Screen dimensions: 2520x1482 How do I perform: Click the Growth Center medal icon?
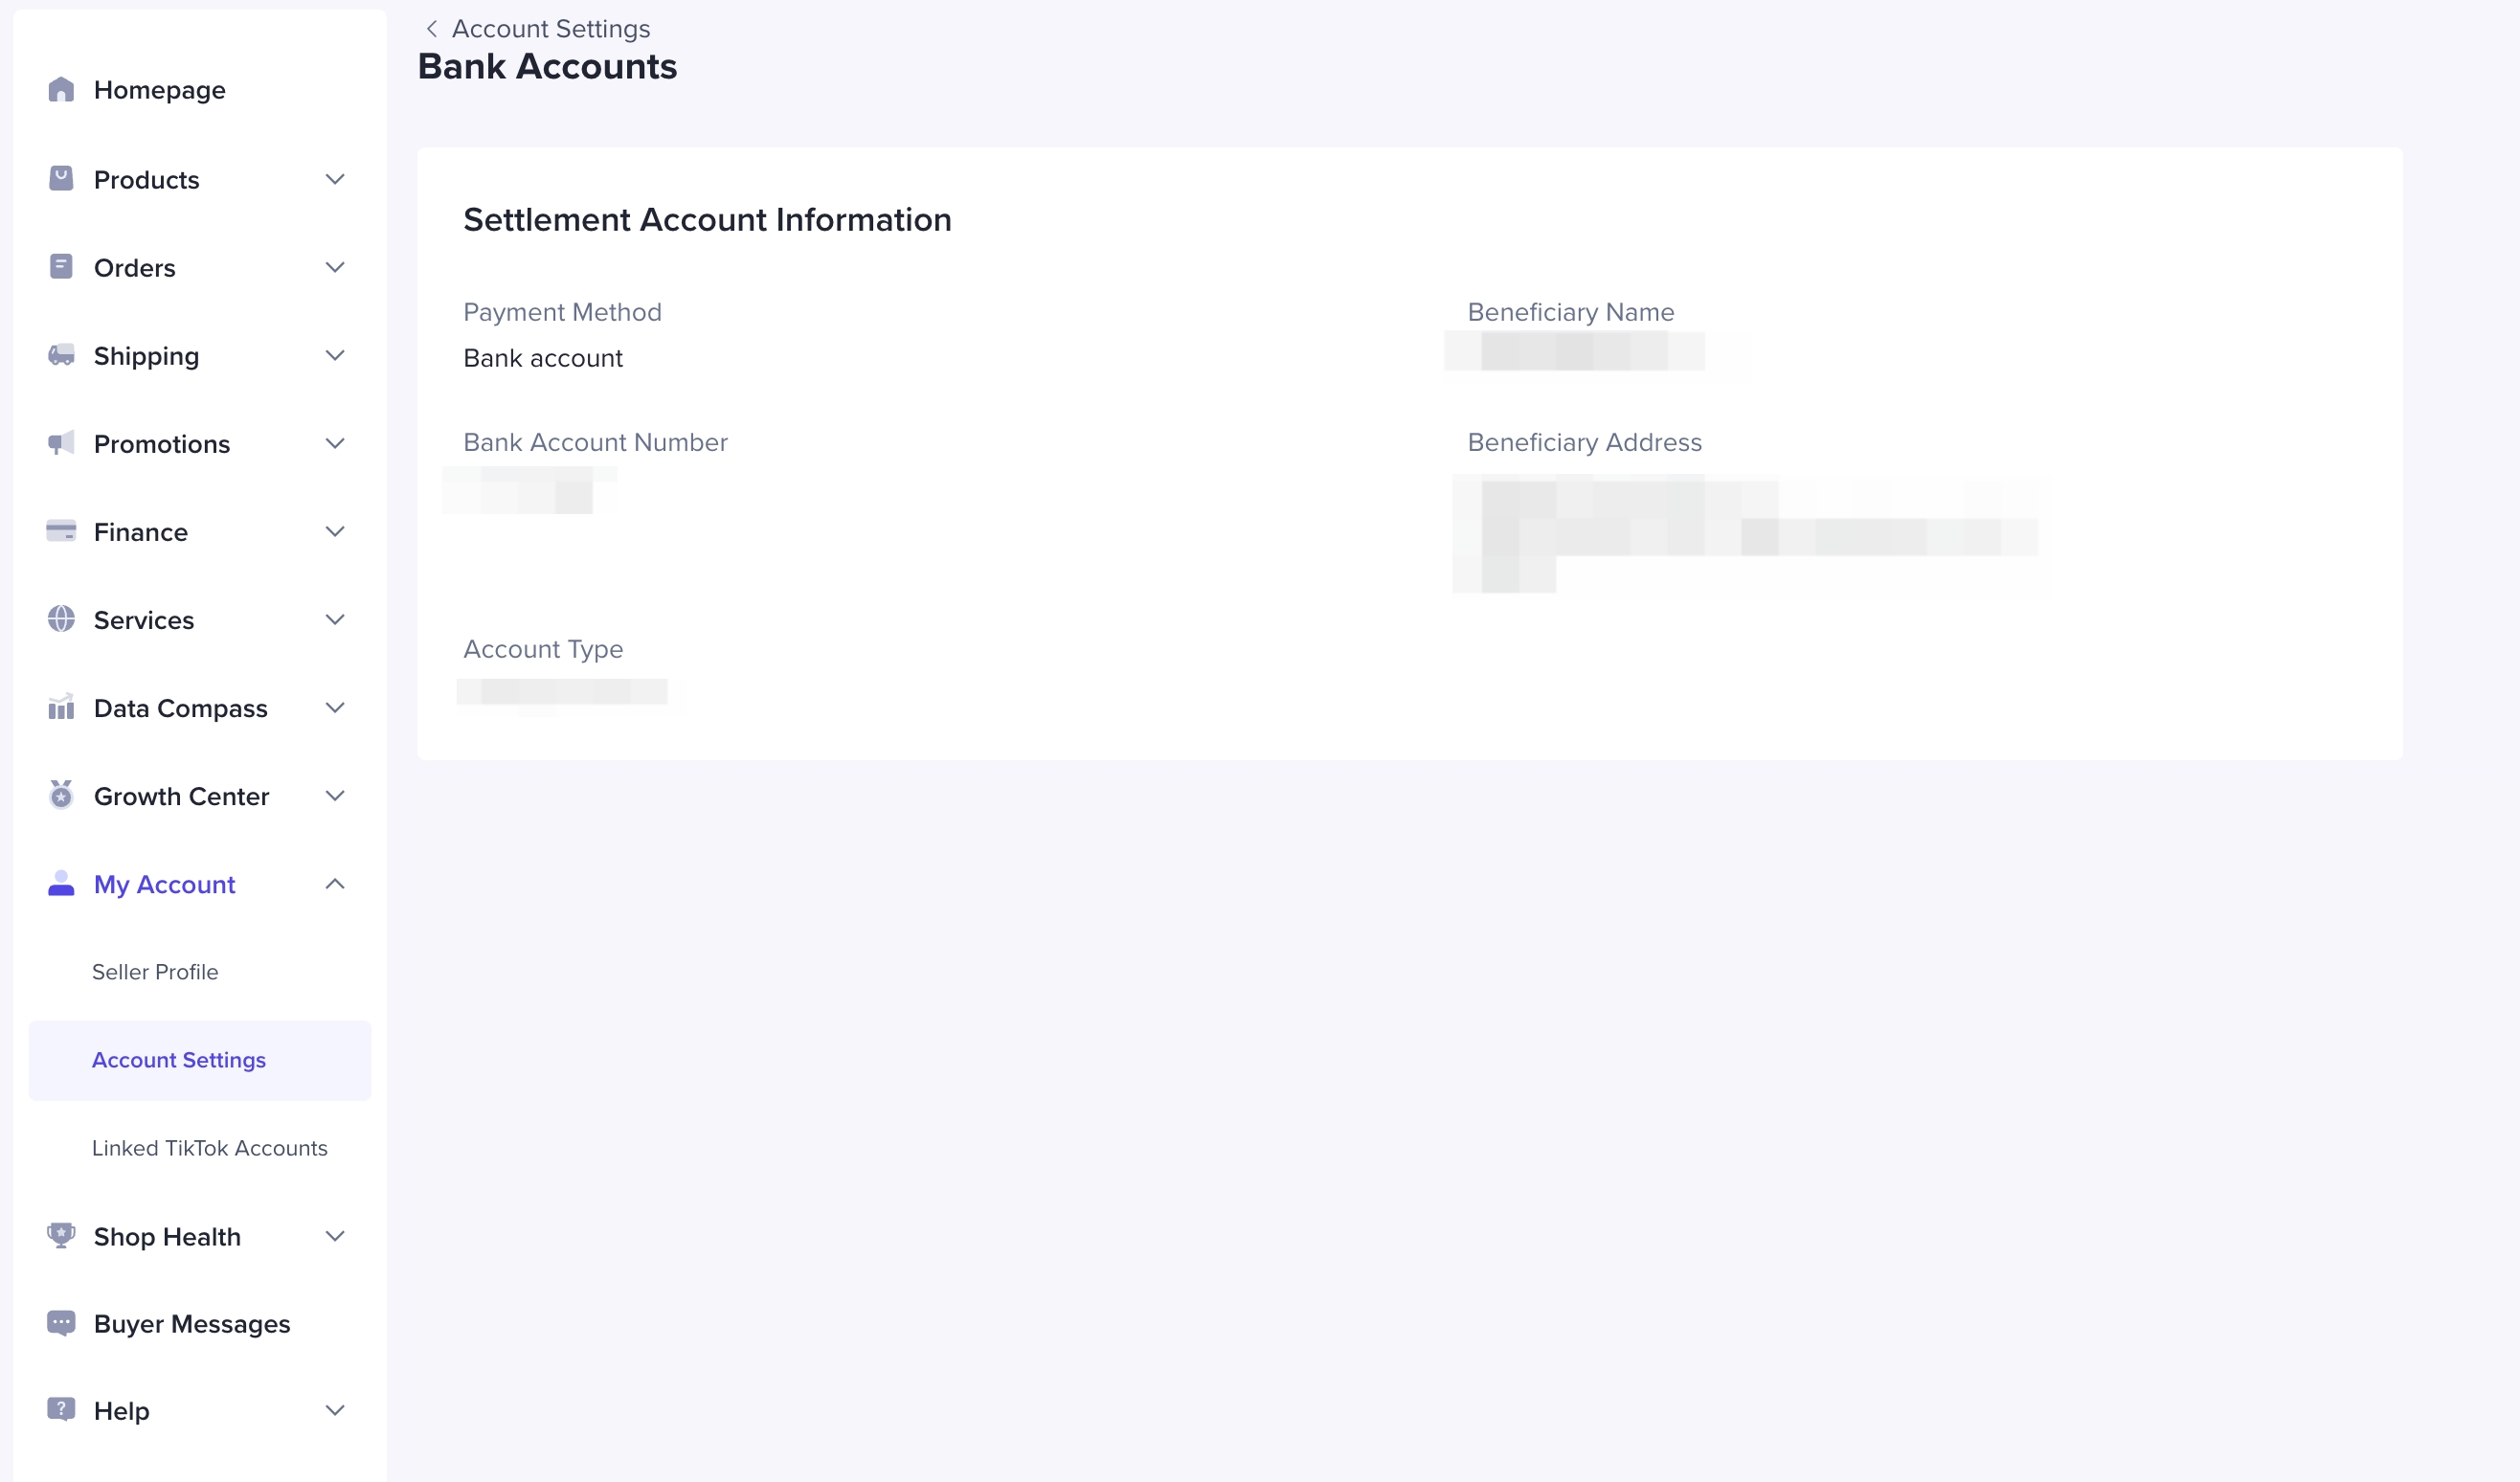point(61,795)
